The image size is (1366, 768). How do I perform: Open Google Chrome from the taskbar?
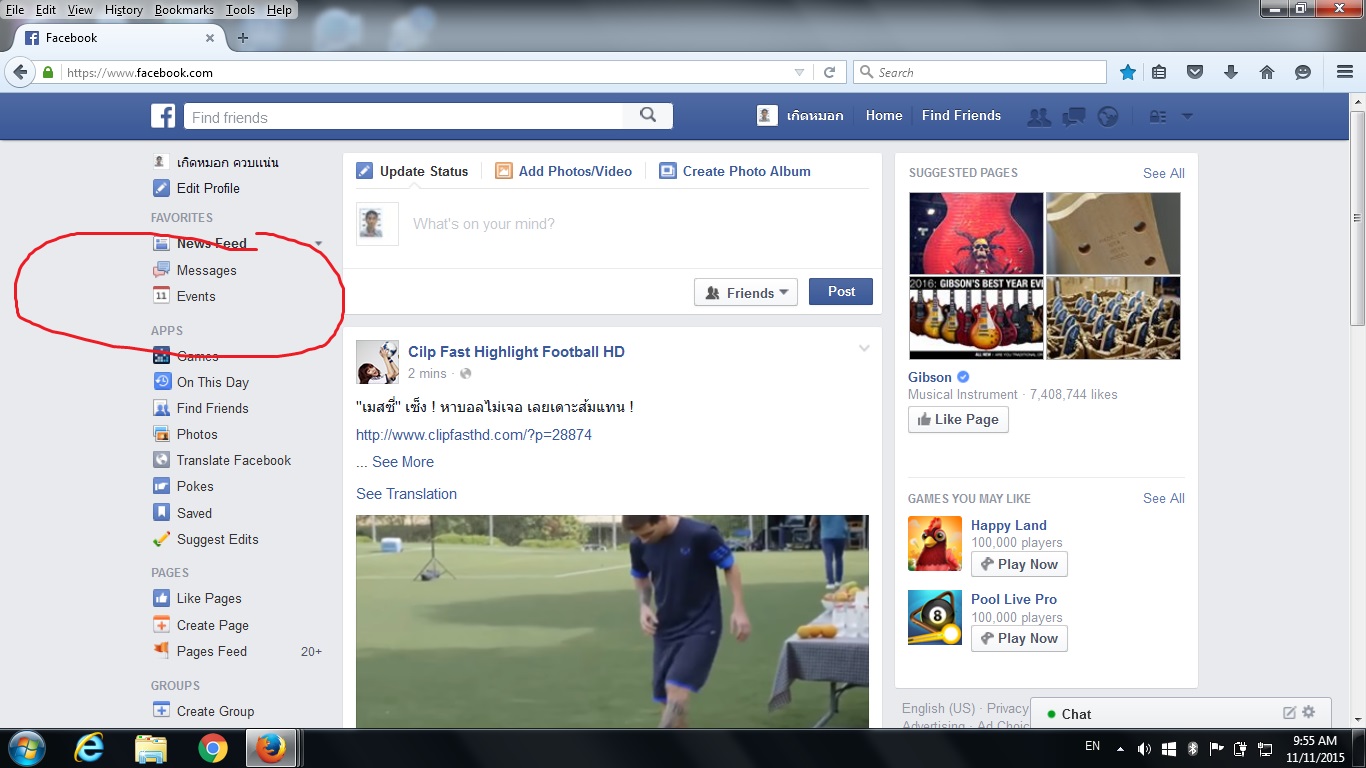click(212, 748)
